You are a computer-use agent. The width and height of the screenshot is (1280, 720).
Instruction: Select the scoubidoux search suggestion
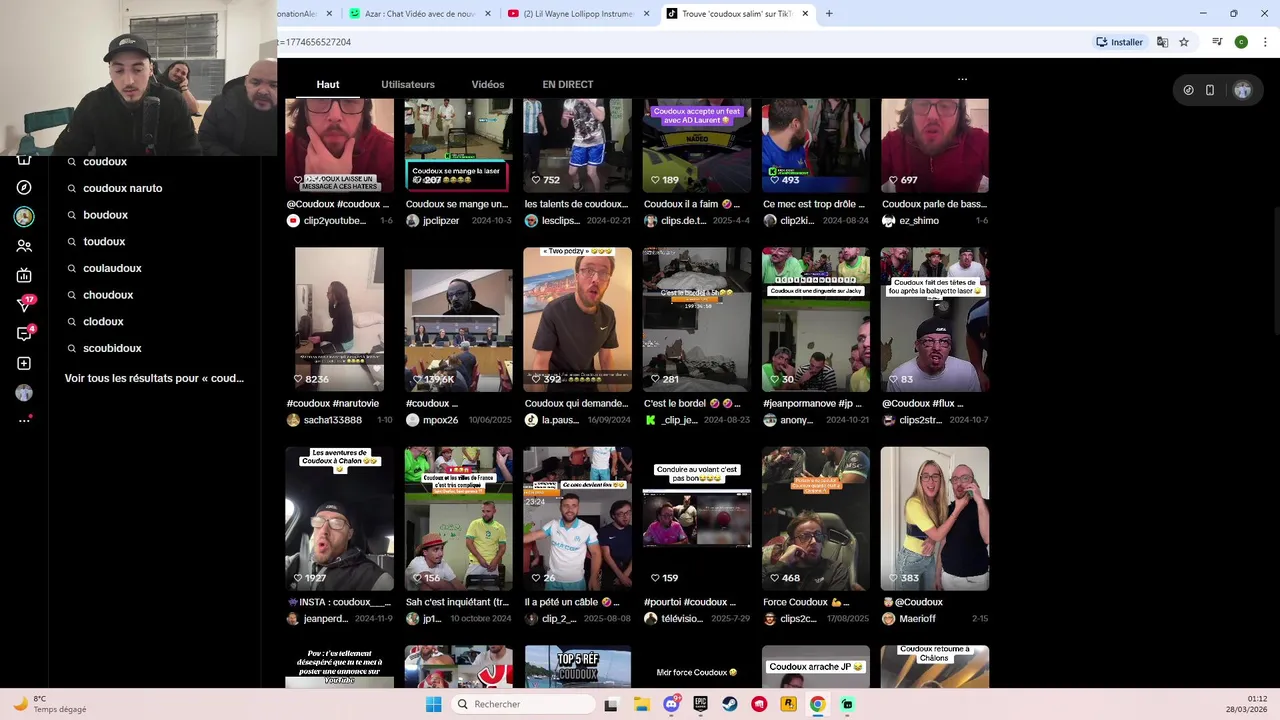tap(113, 348)
